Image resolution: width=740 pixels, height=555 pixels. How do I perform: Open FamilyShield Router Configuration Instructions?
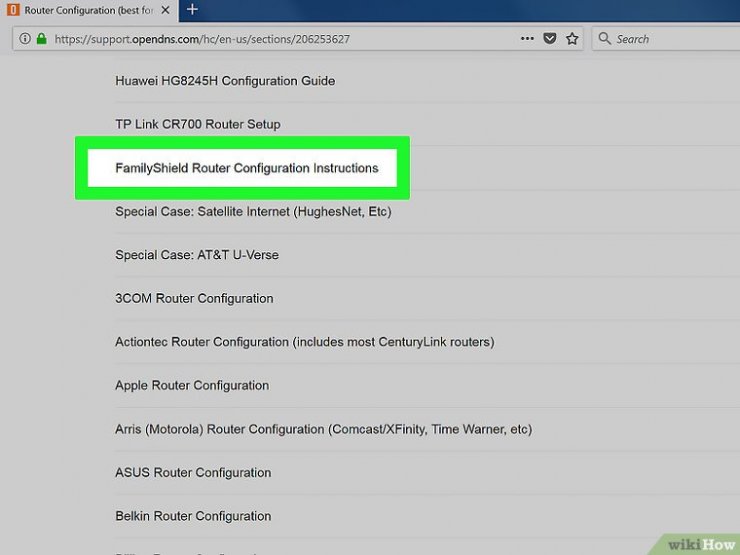247,168
